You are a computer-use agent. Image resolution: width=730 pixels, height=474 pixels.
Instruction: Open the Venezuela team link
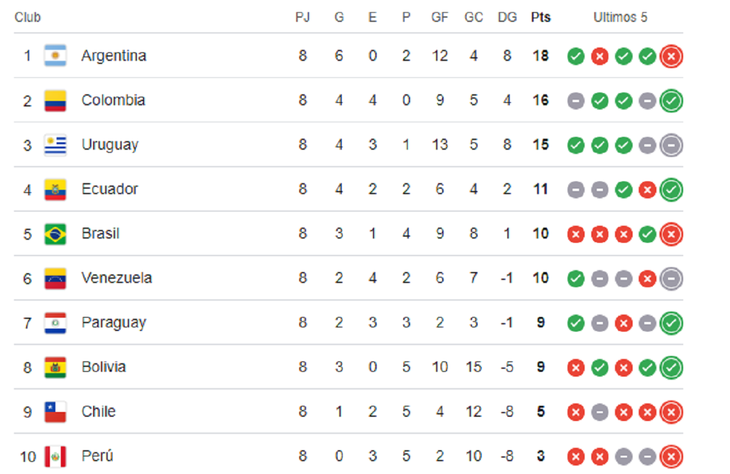point(116,278)
